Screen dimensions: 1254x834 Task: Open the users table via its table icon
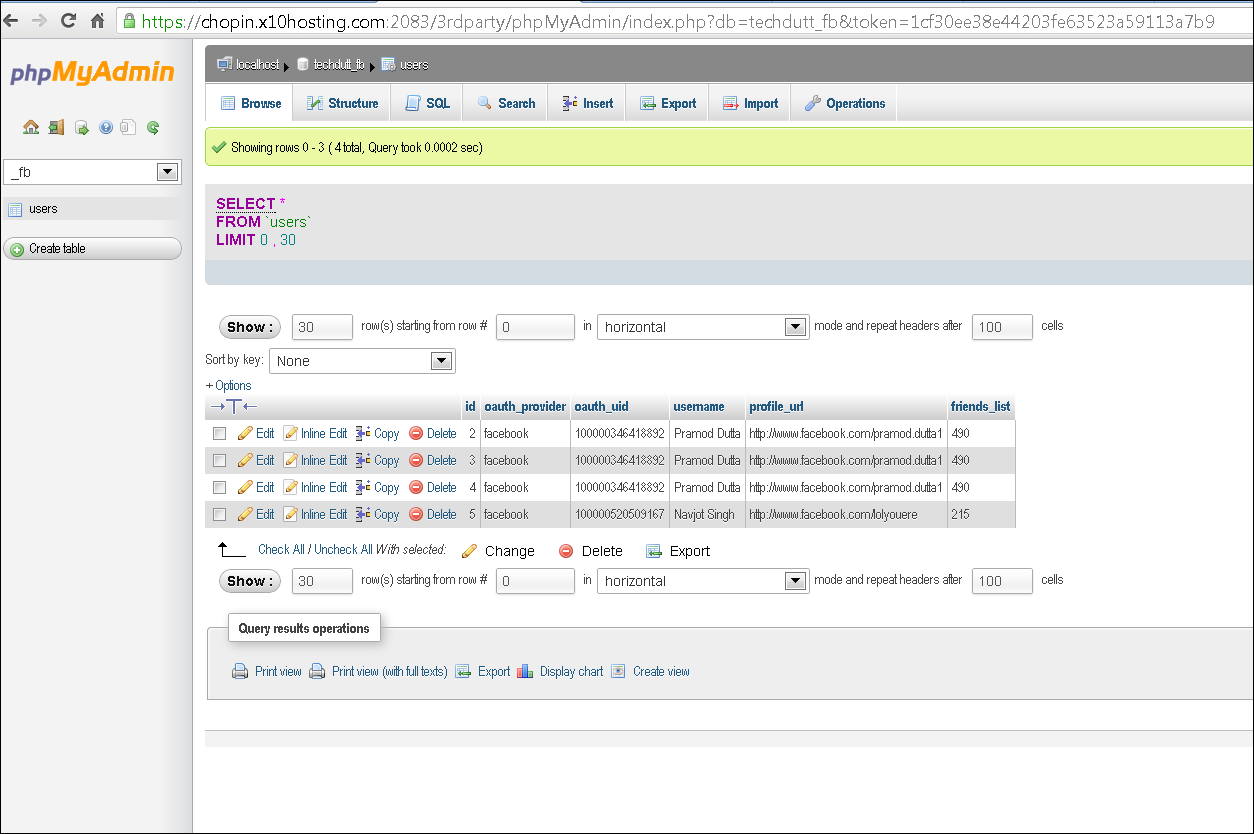click(16, 208)
